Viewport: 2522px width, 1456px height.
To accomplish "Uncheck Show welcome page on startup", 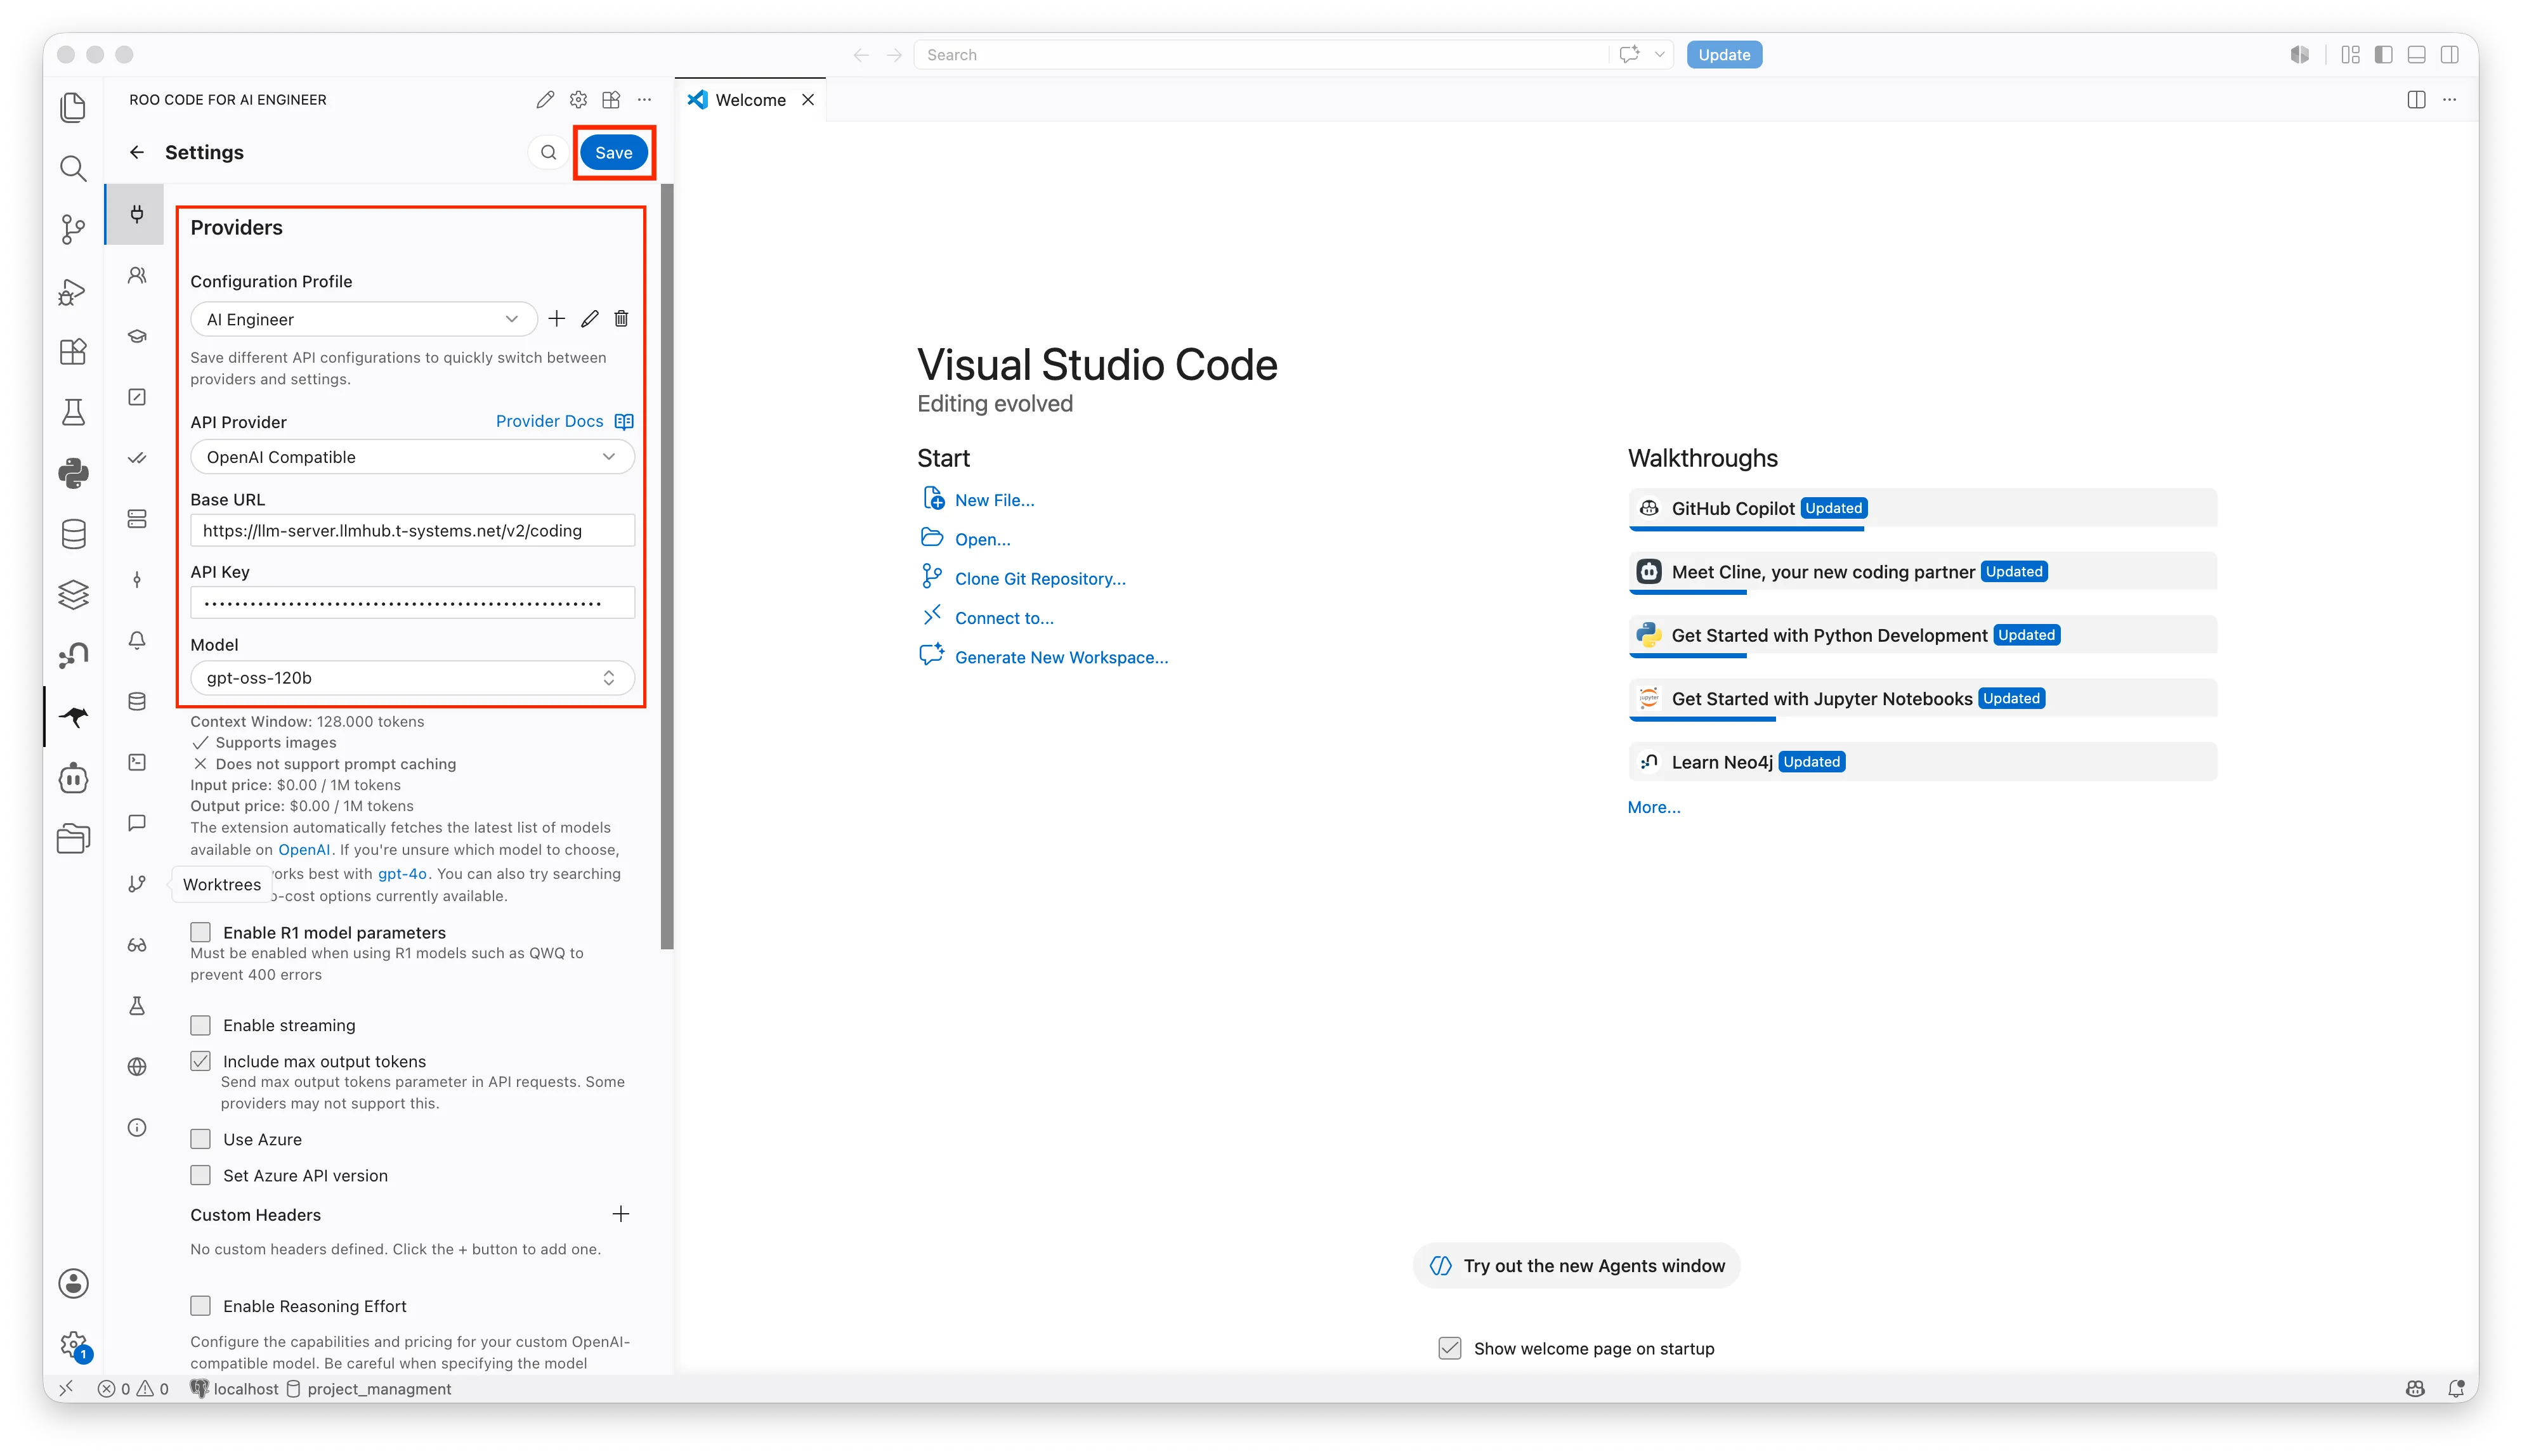I will [x=1449, y=1348].
